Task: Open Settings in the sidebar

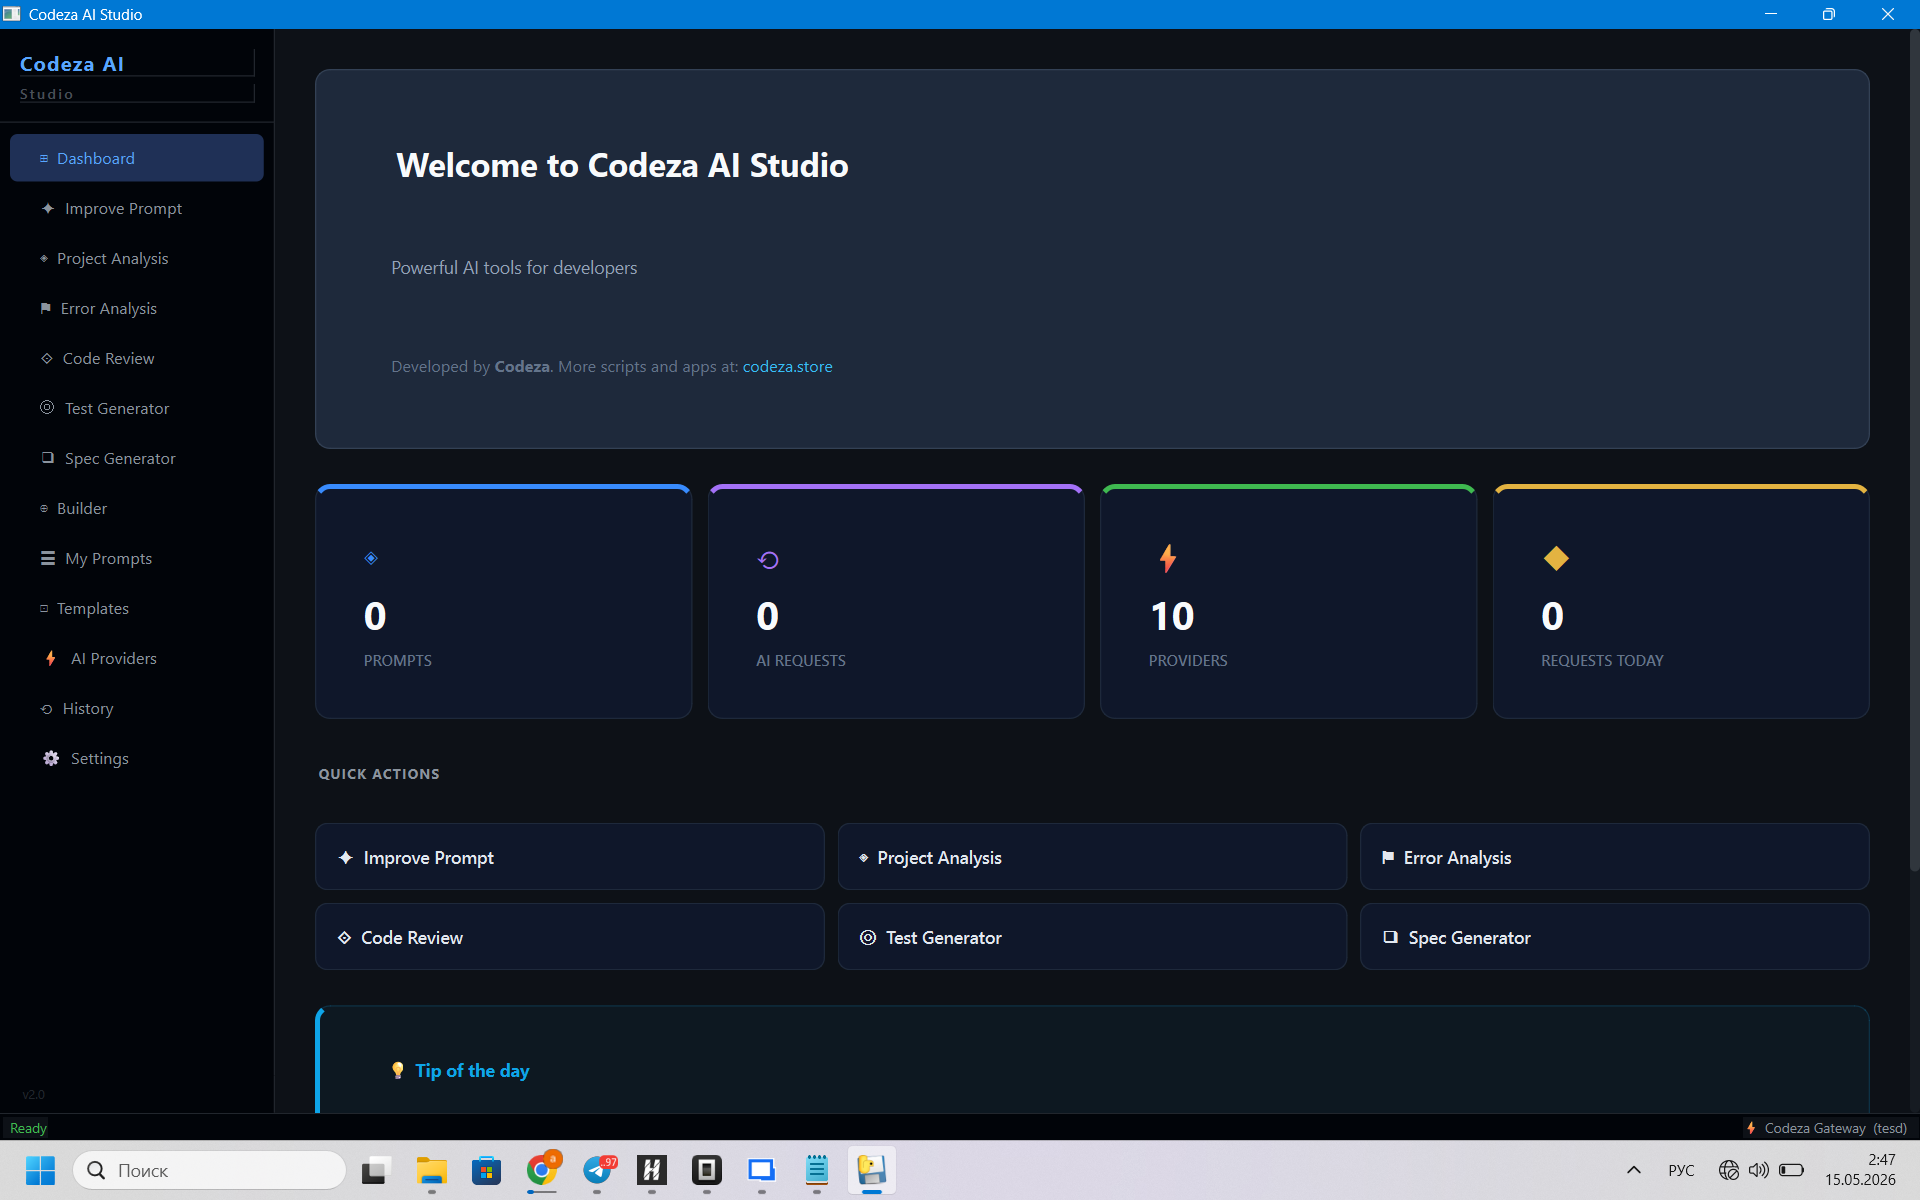Action: [x=137, y=758]
